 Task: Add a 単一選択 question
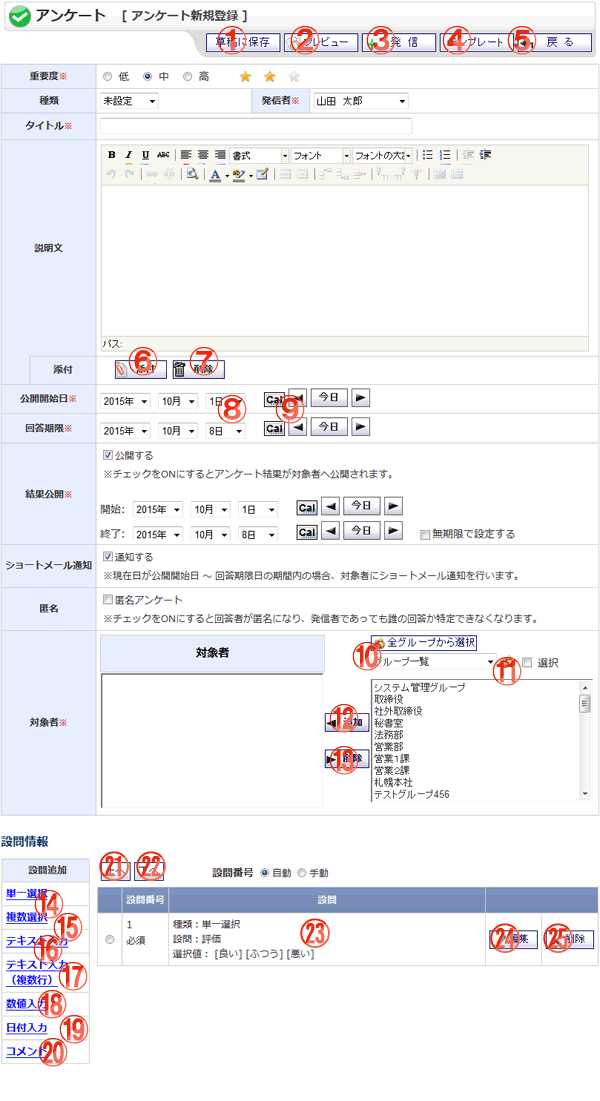(27, 893)
